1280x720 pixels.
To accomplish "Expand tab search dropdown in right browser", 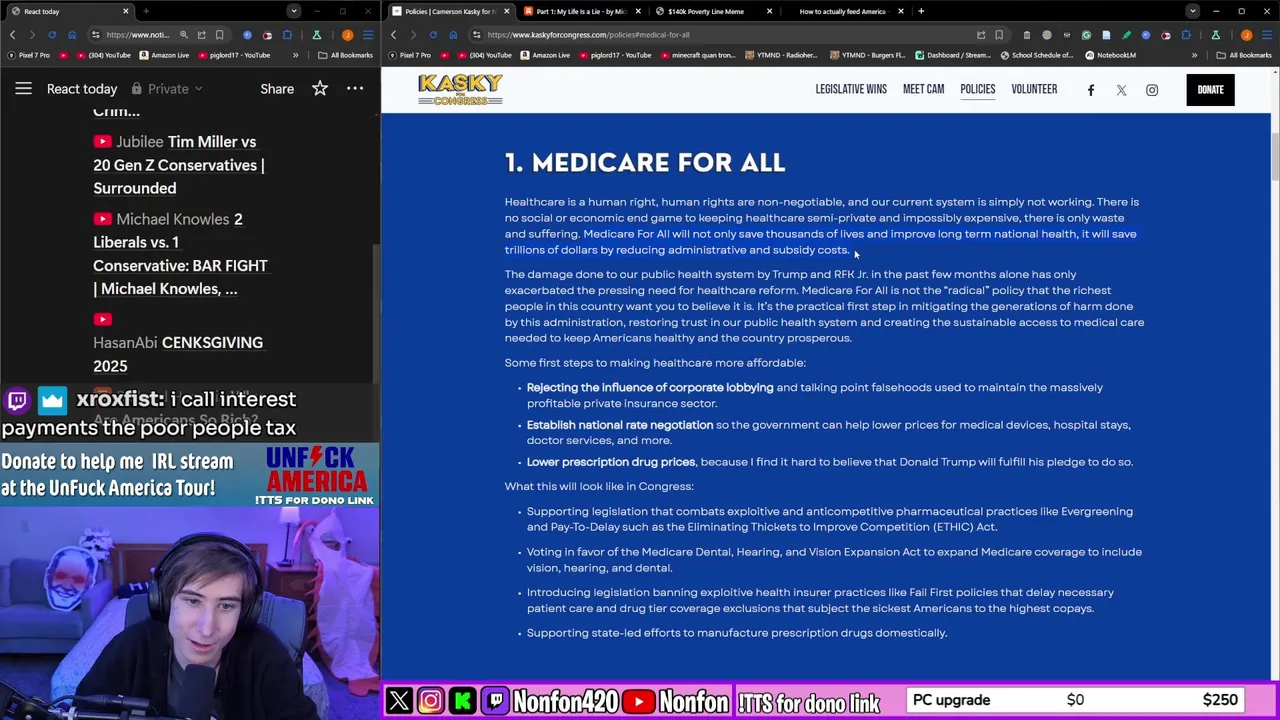I will [1192, 11].
